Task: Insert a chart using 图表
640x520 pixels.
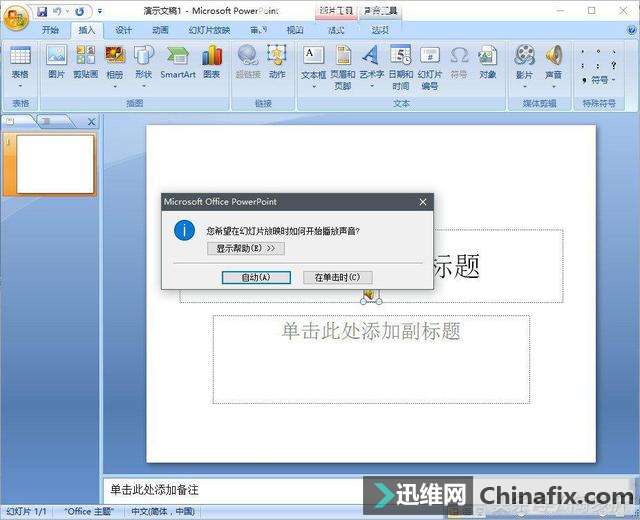Action: pos(211,61)
